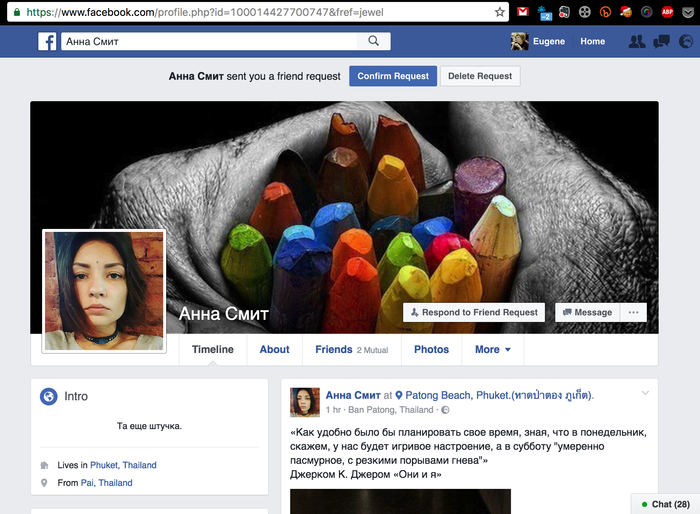Open the three-dots more actions button
700x514 pixels.
633,312
